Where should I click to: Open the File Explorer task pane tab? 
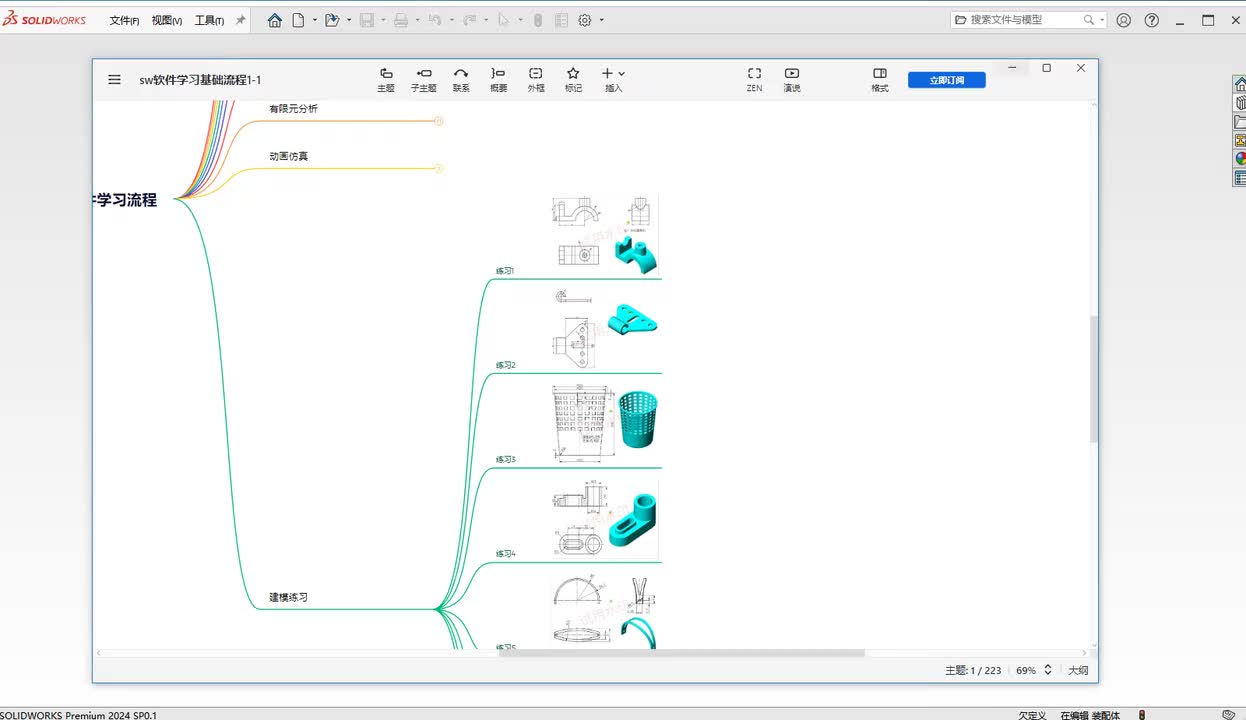[x=1240, y=122]
